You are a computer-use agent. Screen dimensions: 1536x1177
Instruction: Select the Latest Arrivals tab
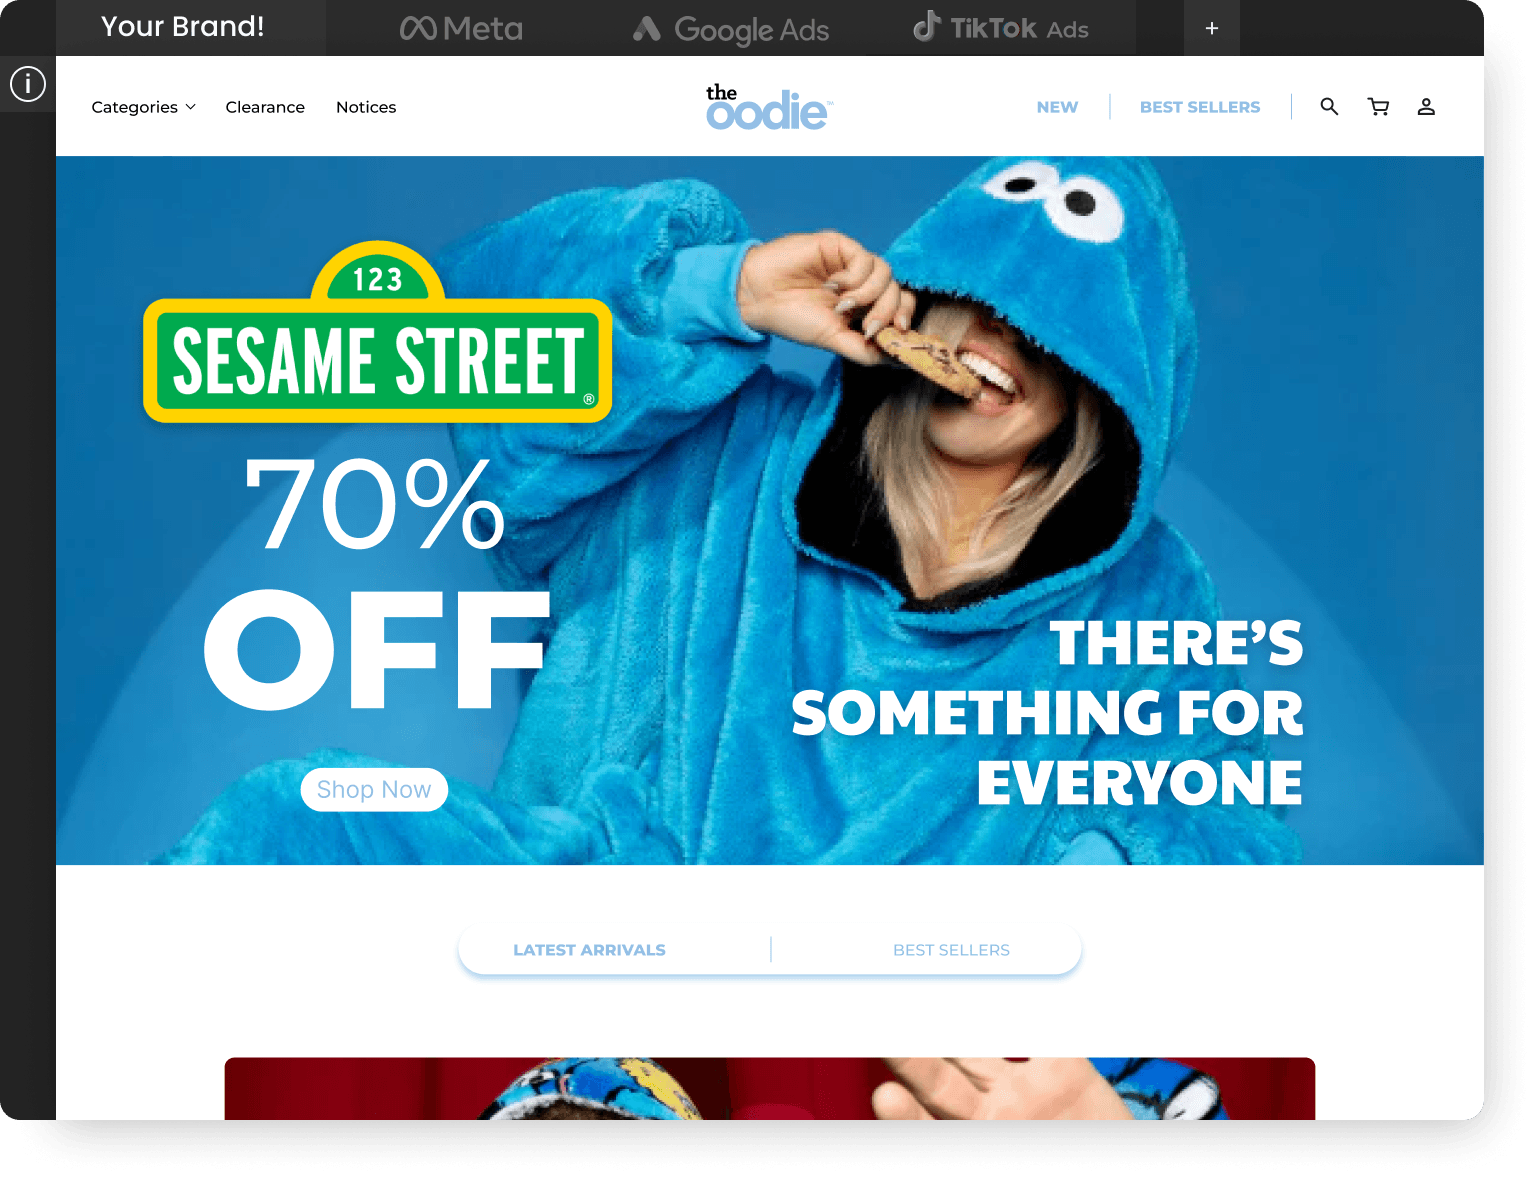(589, 950)
